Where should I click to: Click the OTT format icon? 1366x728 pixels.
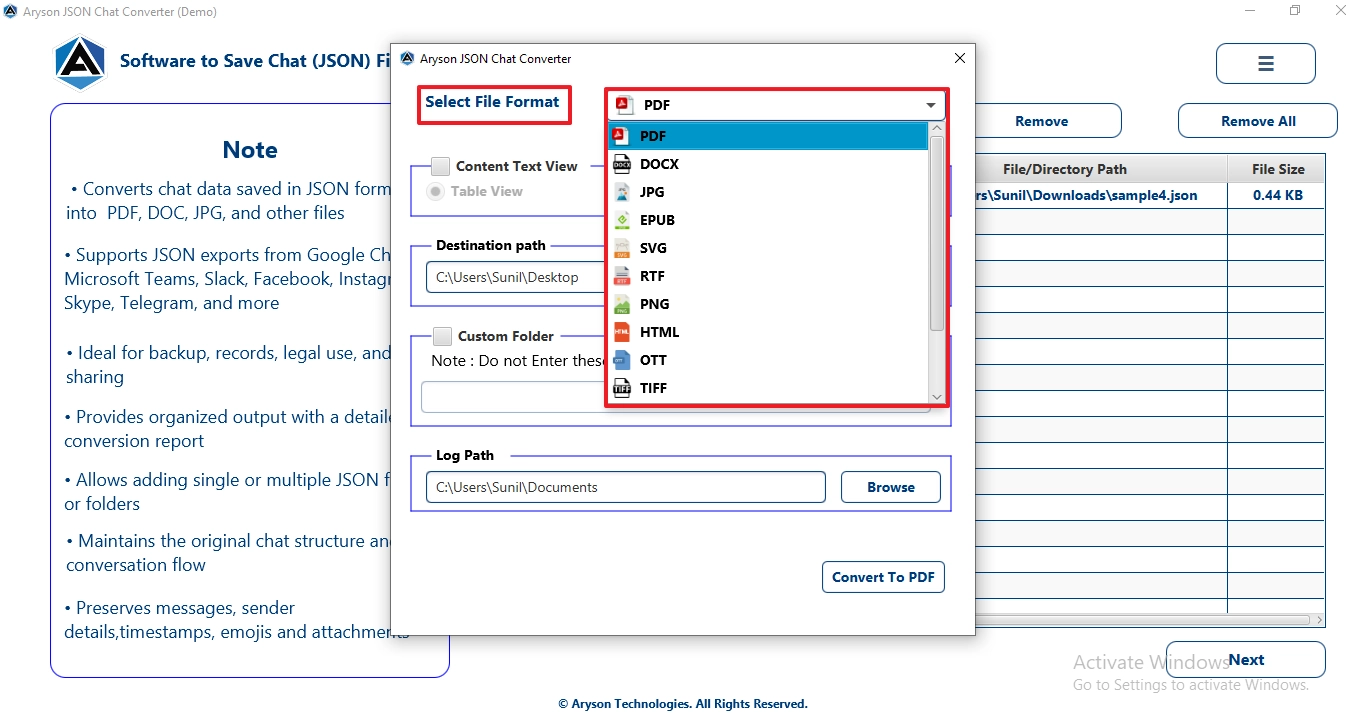[x=622, y=360]
